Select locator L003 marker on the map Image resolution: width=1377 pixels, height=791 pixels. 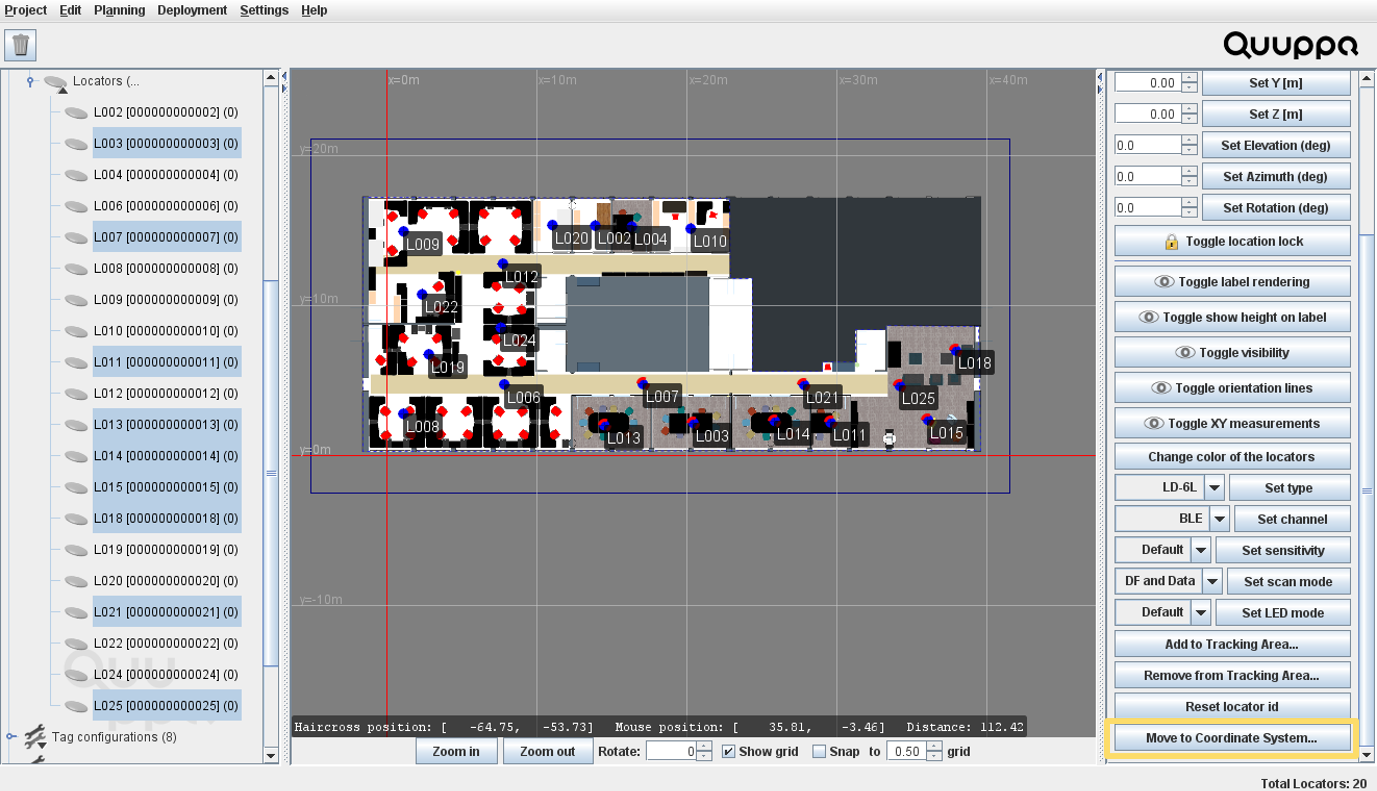click(693, 423)
